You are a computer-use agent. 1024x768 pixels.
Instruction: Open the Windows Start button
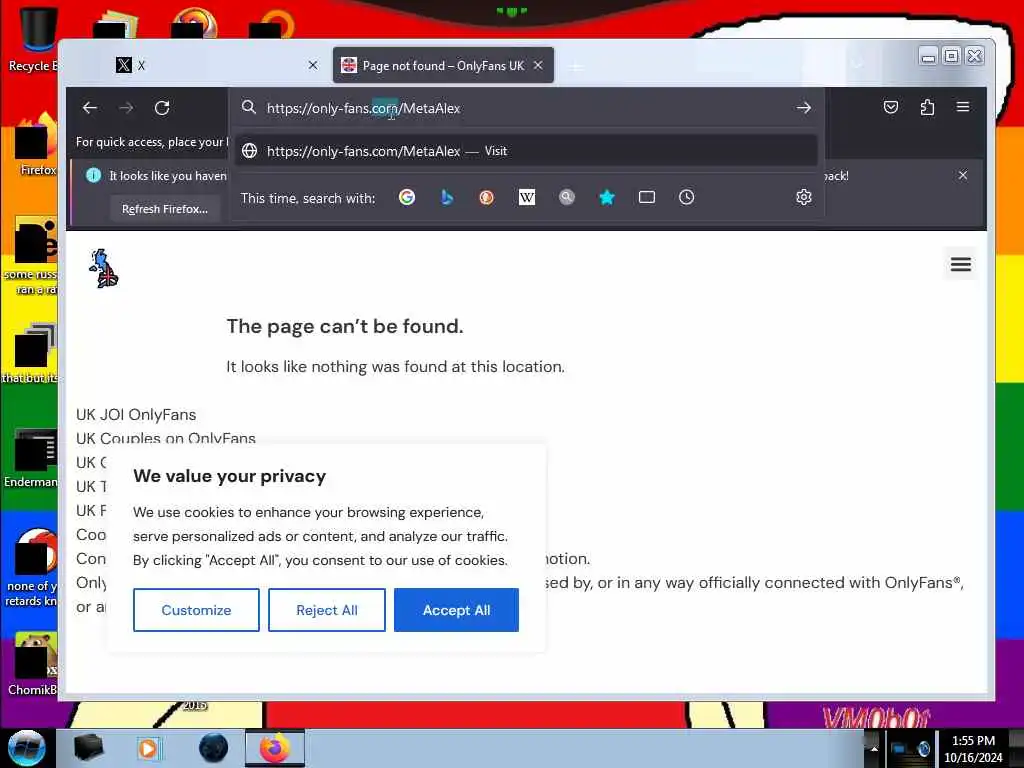(26, 748)
